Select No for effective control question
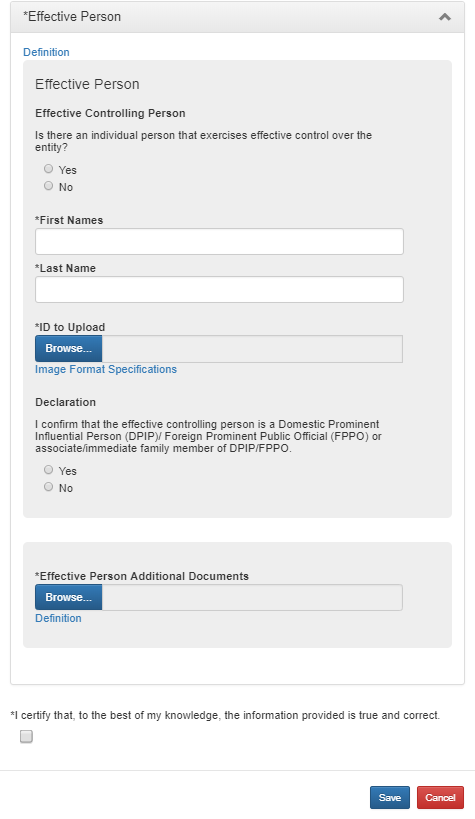 click(x=49, y=186)
